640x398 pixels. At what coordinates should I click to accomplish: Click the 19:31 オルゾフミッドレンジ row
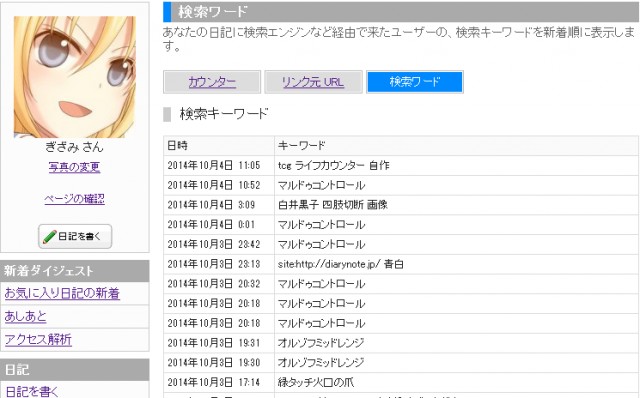(x=401, y=343)
